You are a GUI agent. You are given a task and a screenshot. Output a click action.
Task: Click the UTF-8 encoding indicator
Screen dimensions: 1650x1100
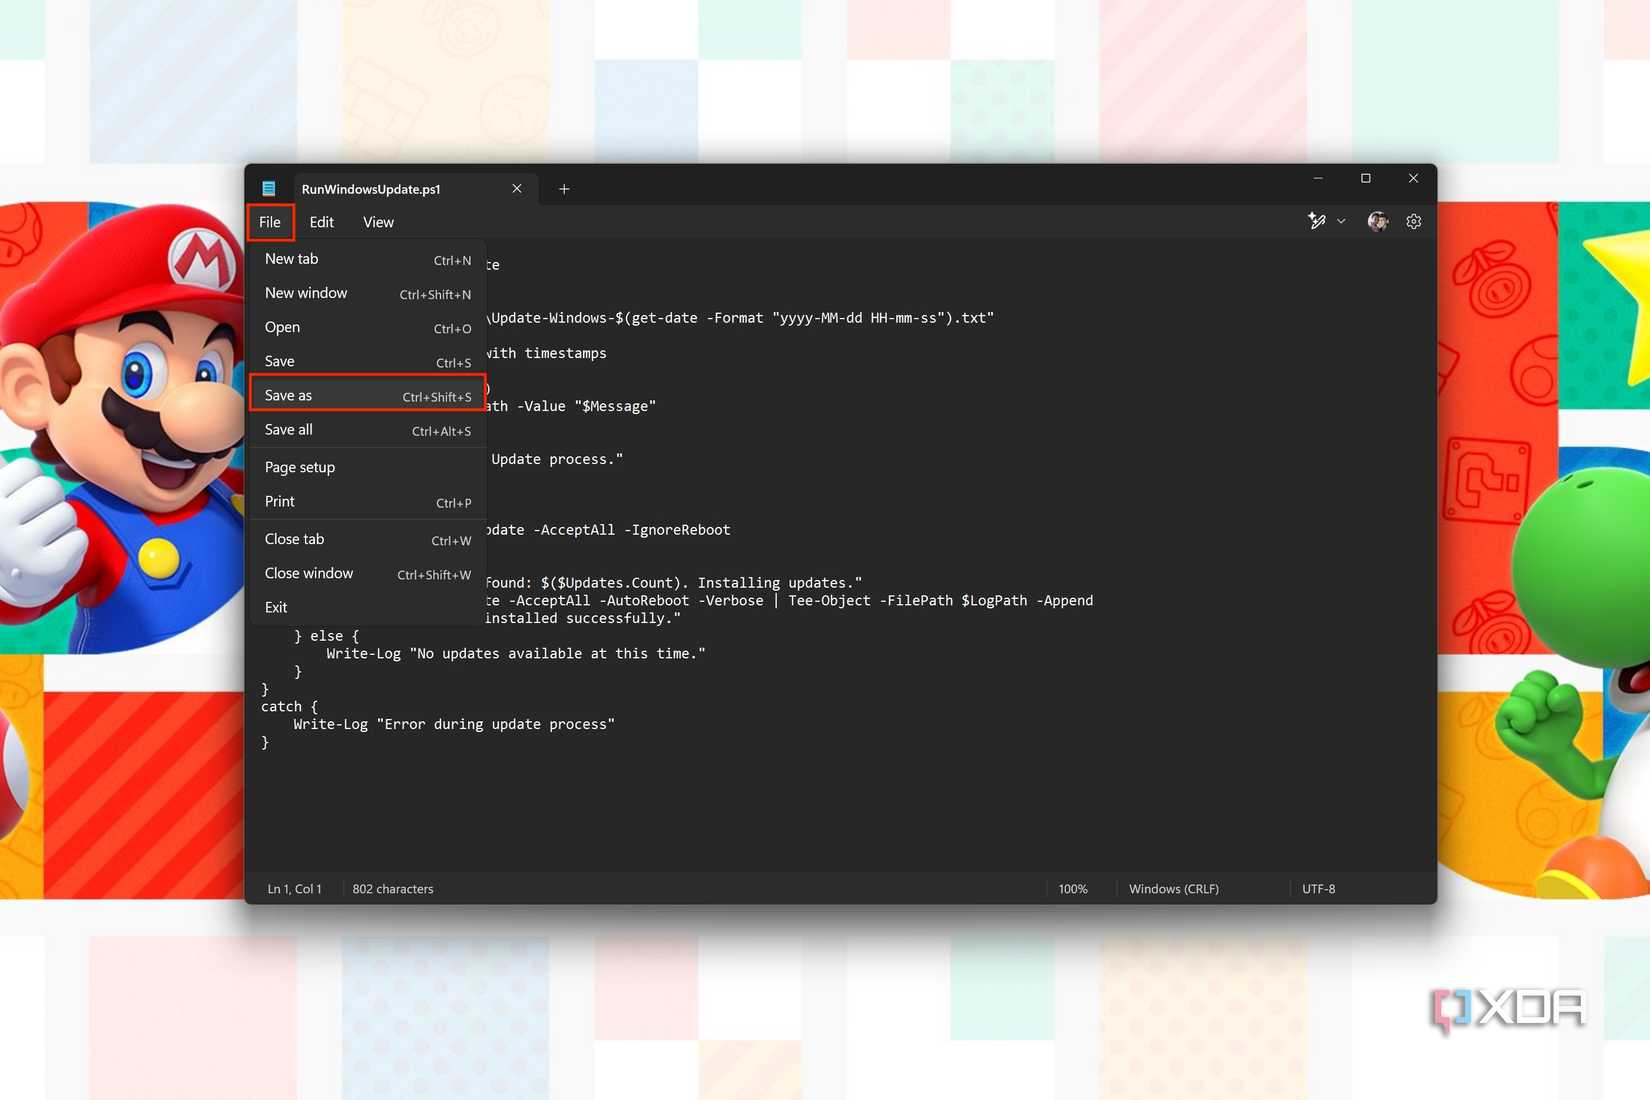tap(1318, 888)
